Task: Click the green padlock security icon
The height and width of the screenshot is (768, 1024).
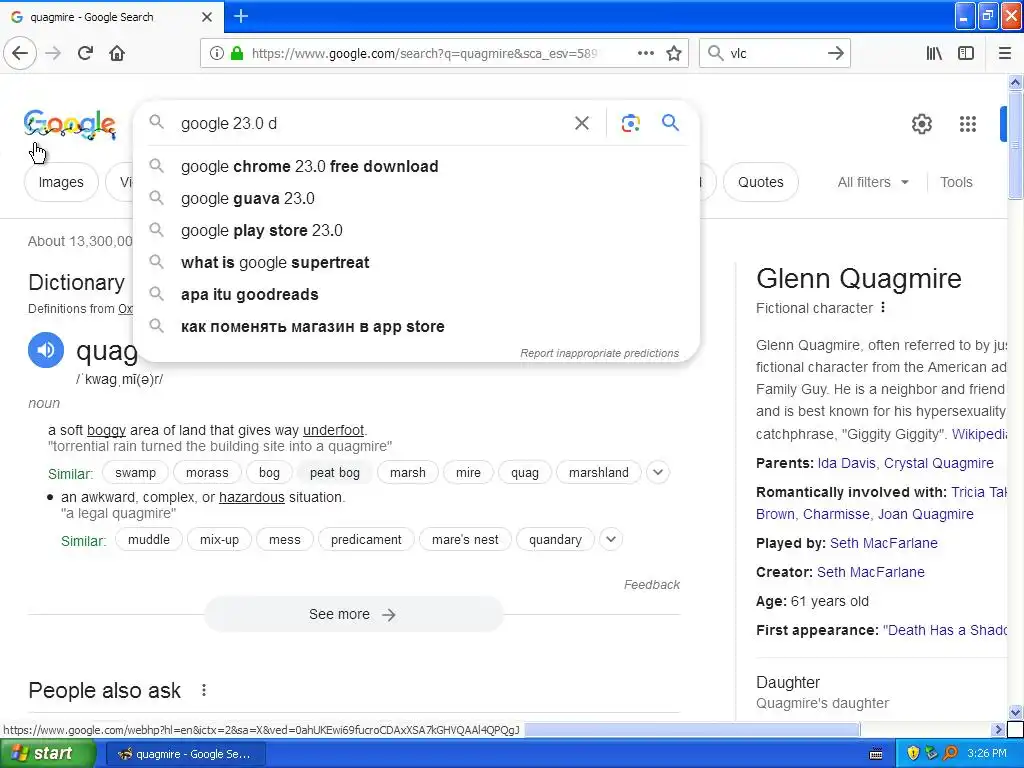Action: (x=237, y=54)
